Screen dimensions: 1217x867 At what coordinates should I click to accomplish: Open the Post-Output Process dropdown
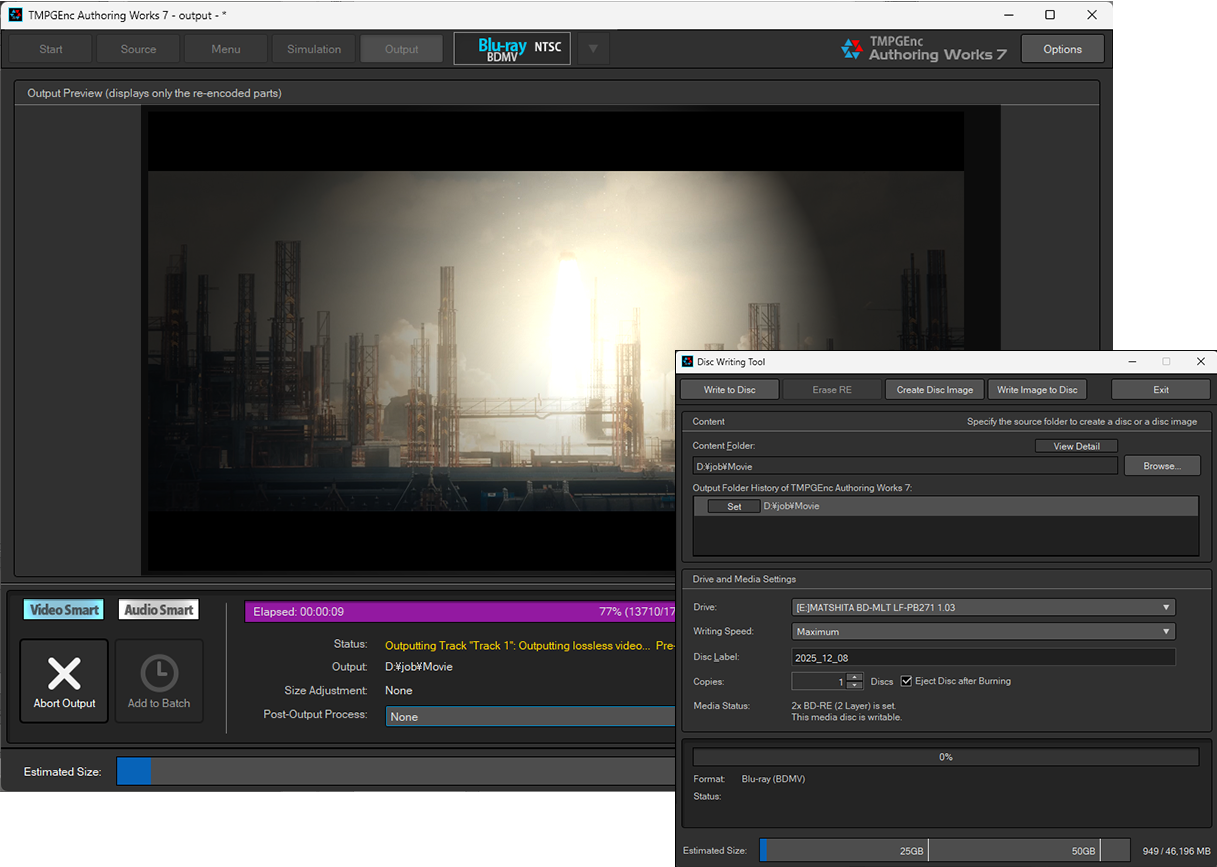(x=530, y=717)
